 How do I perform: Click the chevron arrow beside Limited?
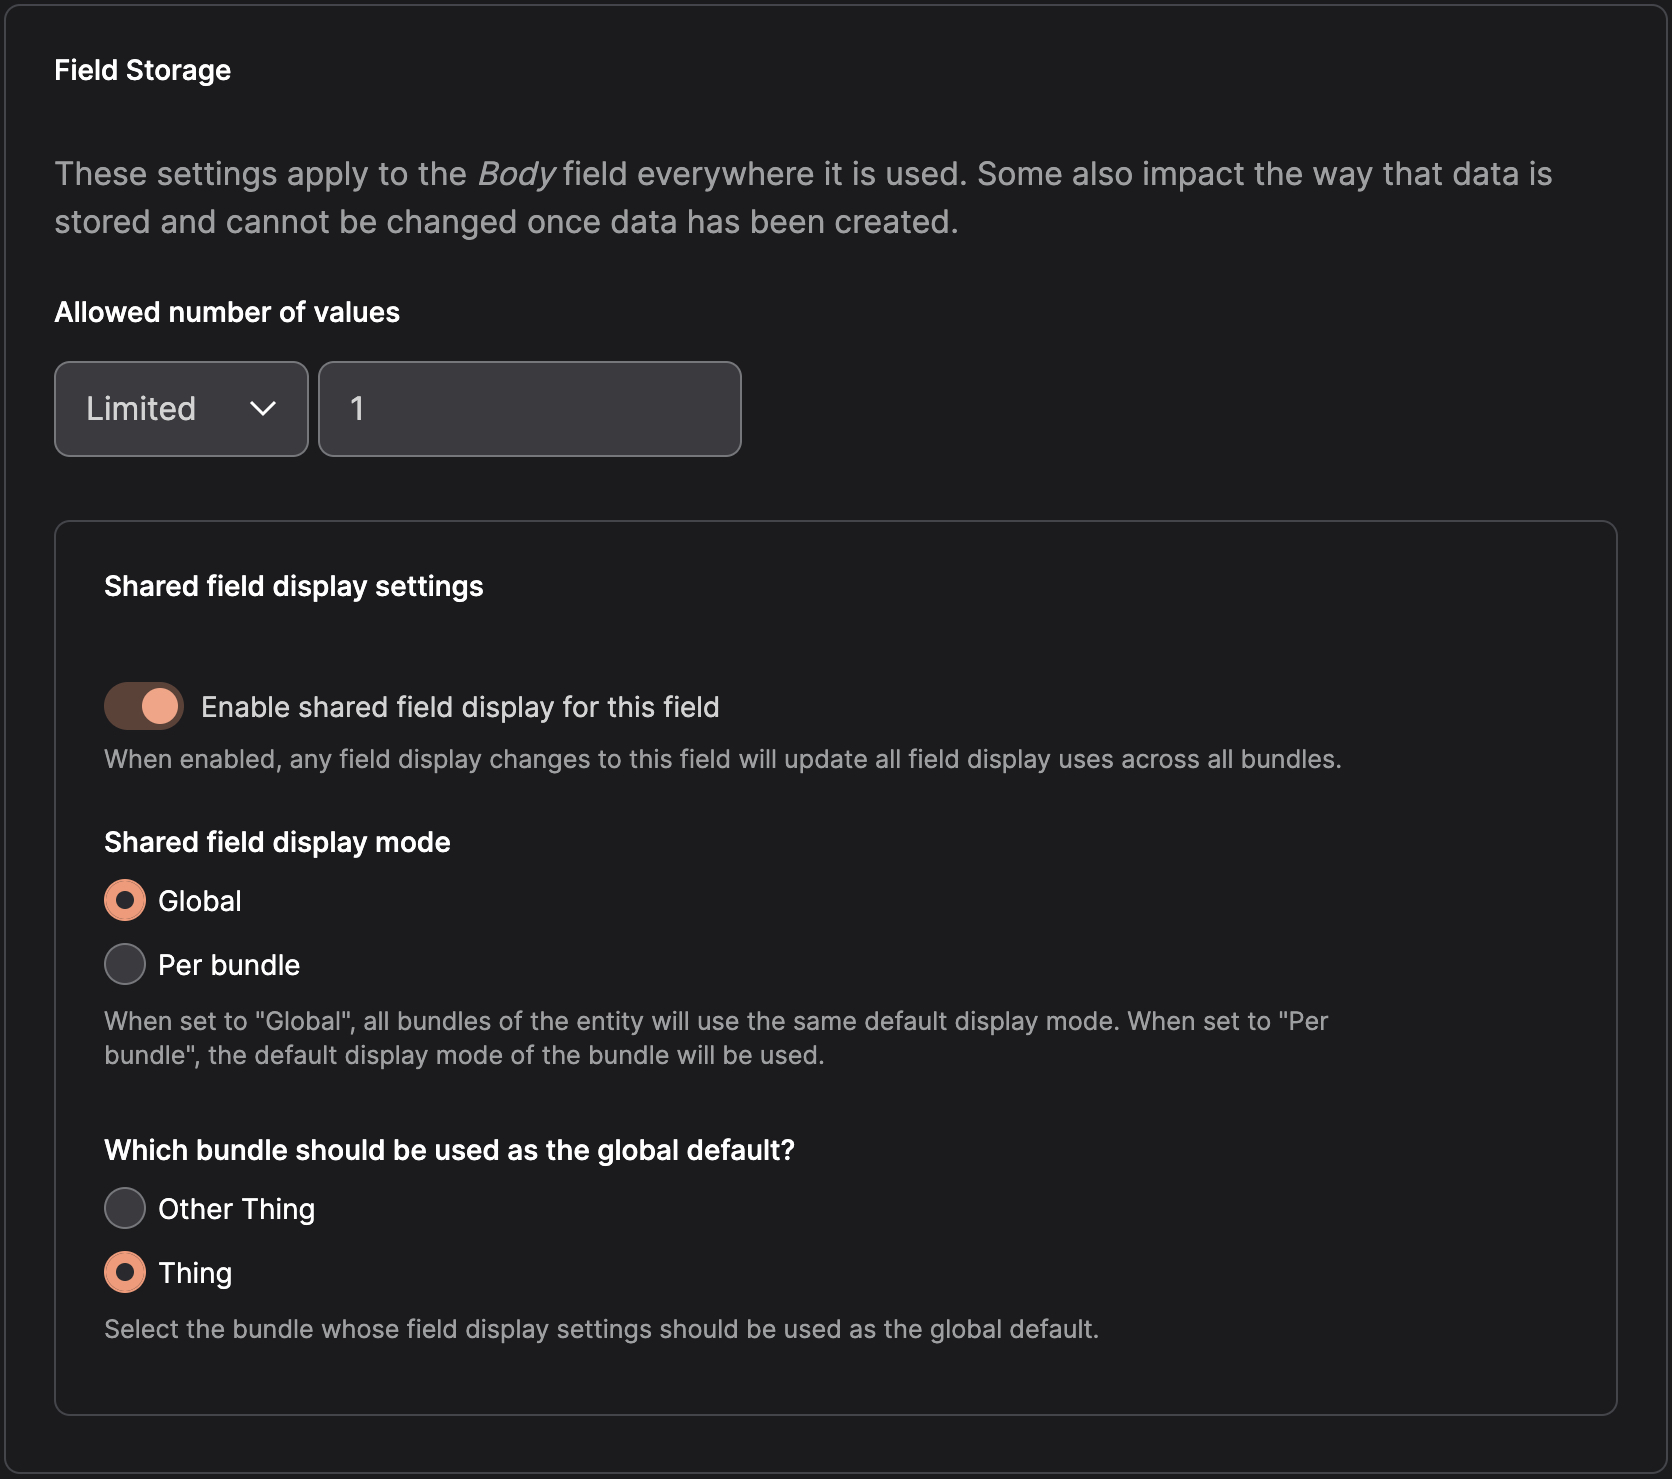point(263,409)
